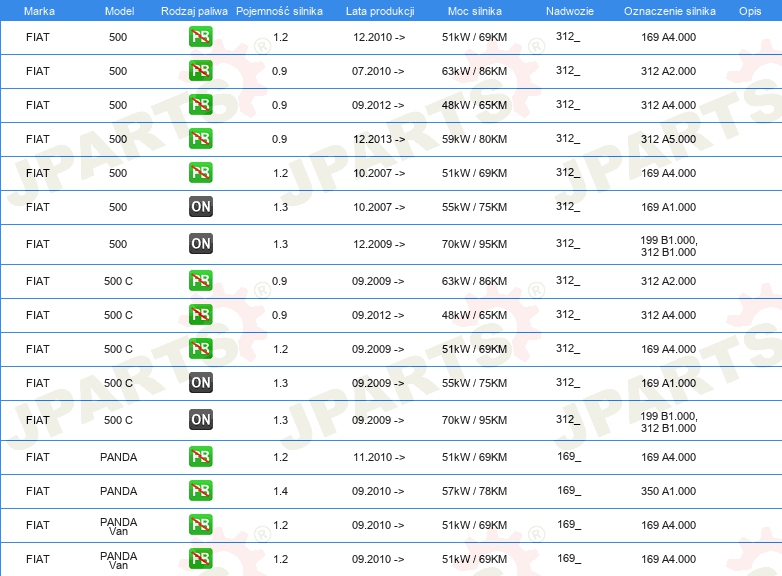Click the 57kW / 78KM power cell
This screenshot has width=782, height=576.
click(474, 491)
